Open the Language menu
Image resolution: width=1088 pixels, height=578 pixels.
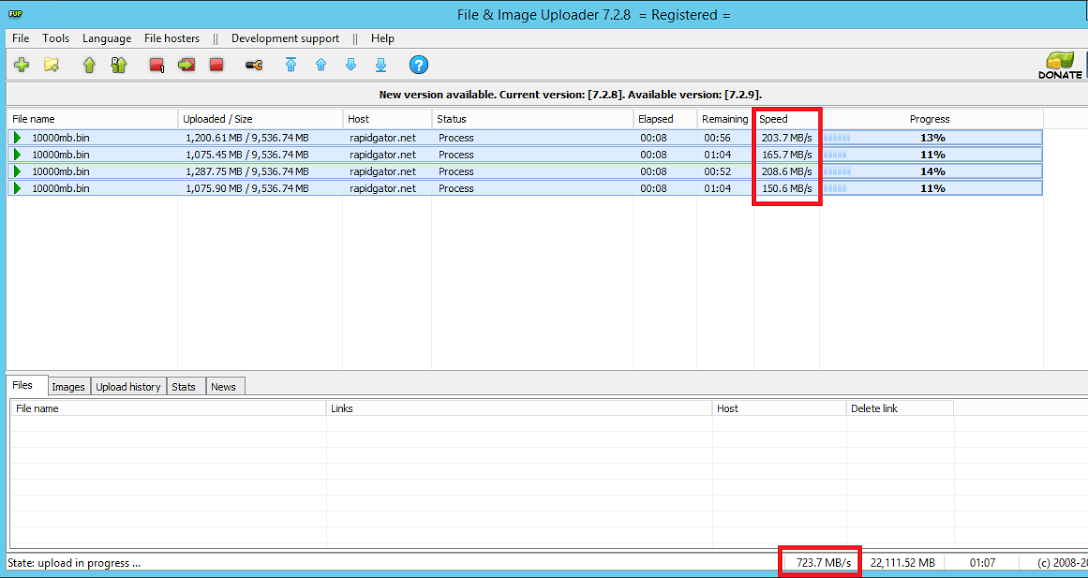(x=107, y=38)
